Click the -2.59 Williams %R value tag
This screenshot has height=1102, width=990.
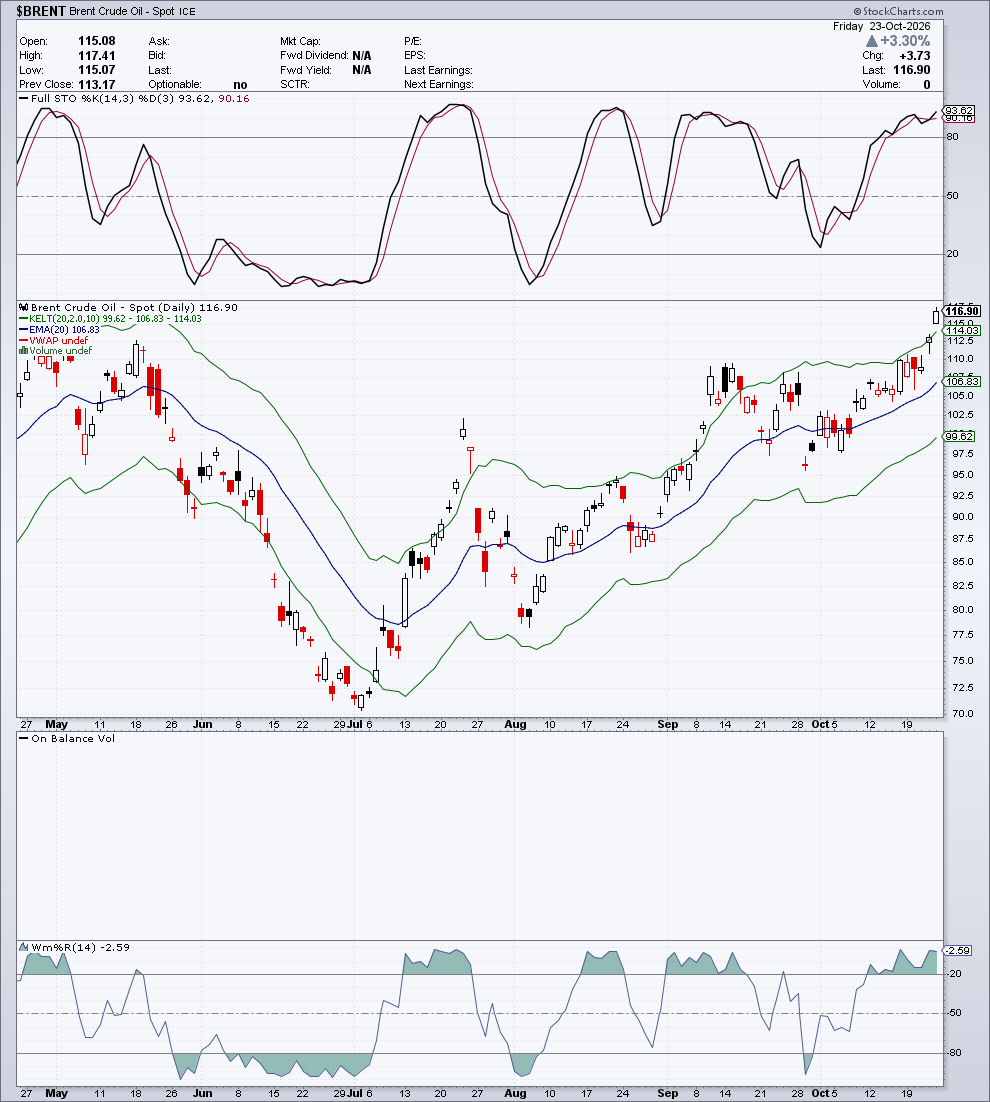(958, 950)
